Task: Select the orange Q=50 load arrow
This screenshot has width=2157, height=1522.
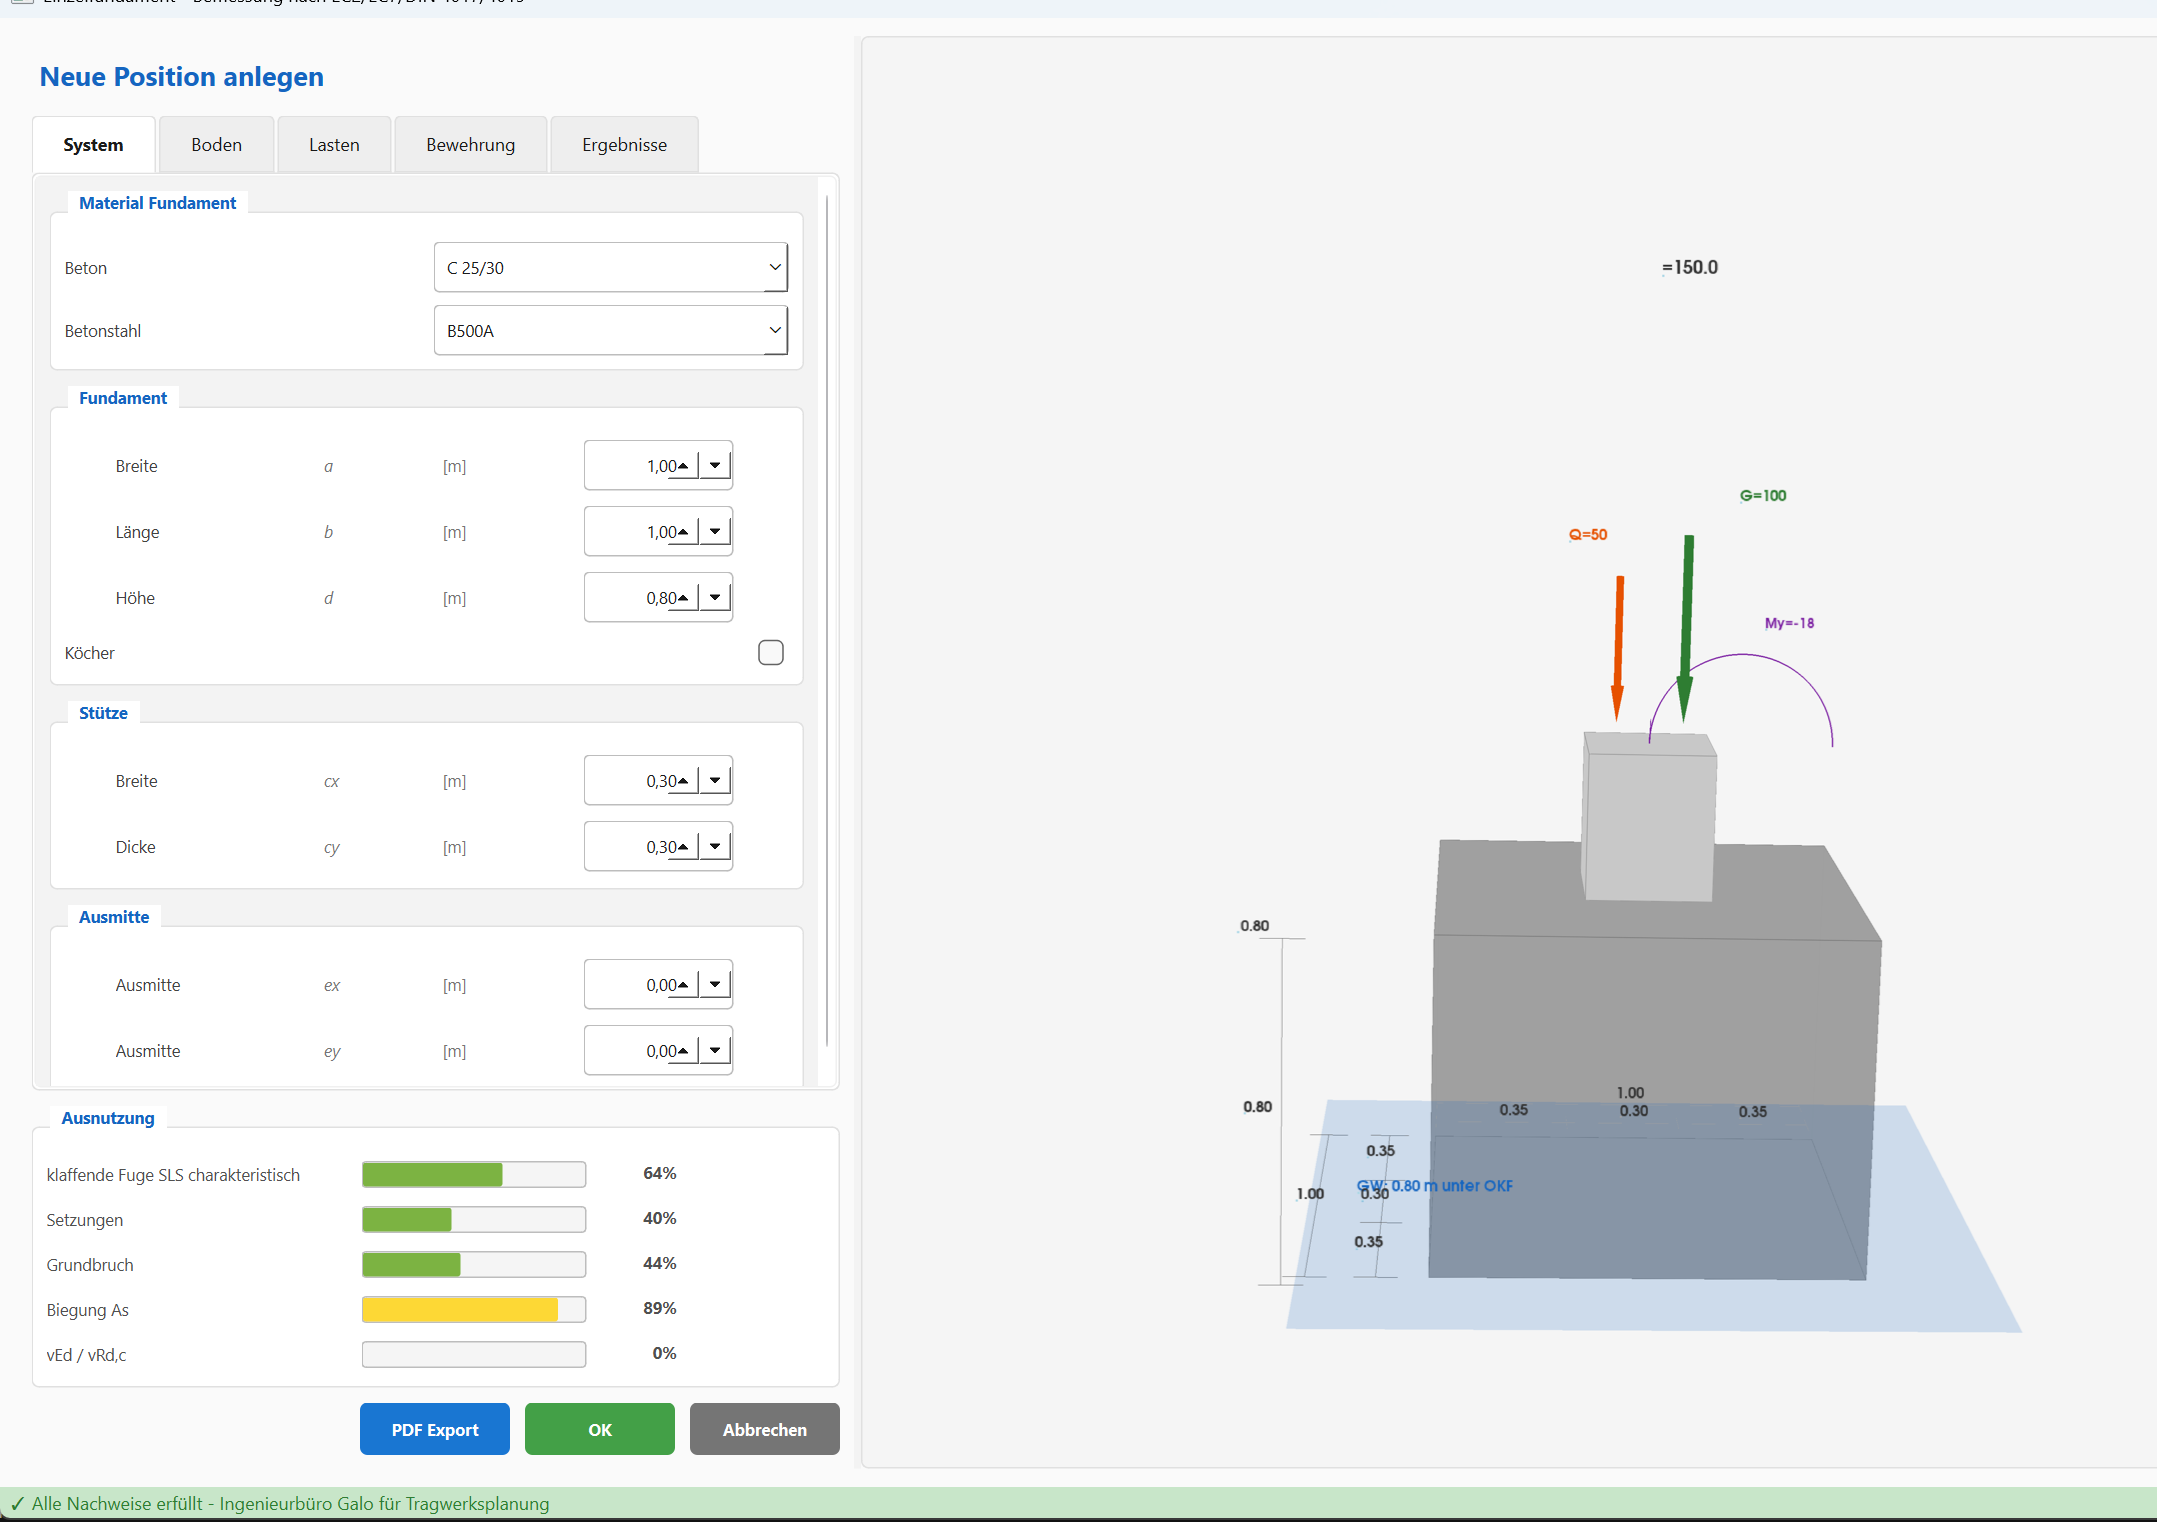Action: tap(1618, 648)
